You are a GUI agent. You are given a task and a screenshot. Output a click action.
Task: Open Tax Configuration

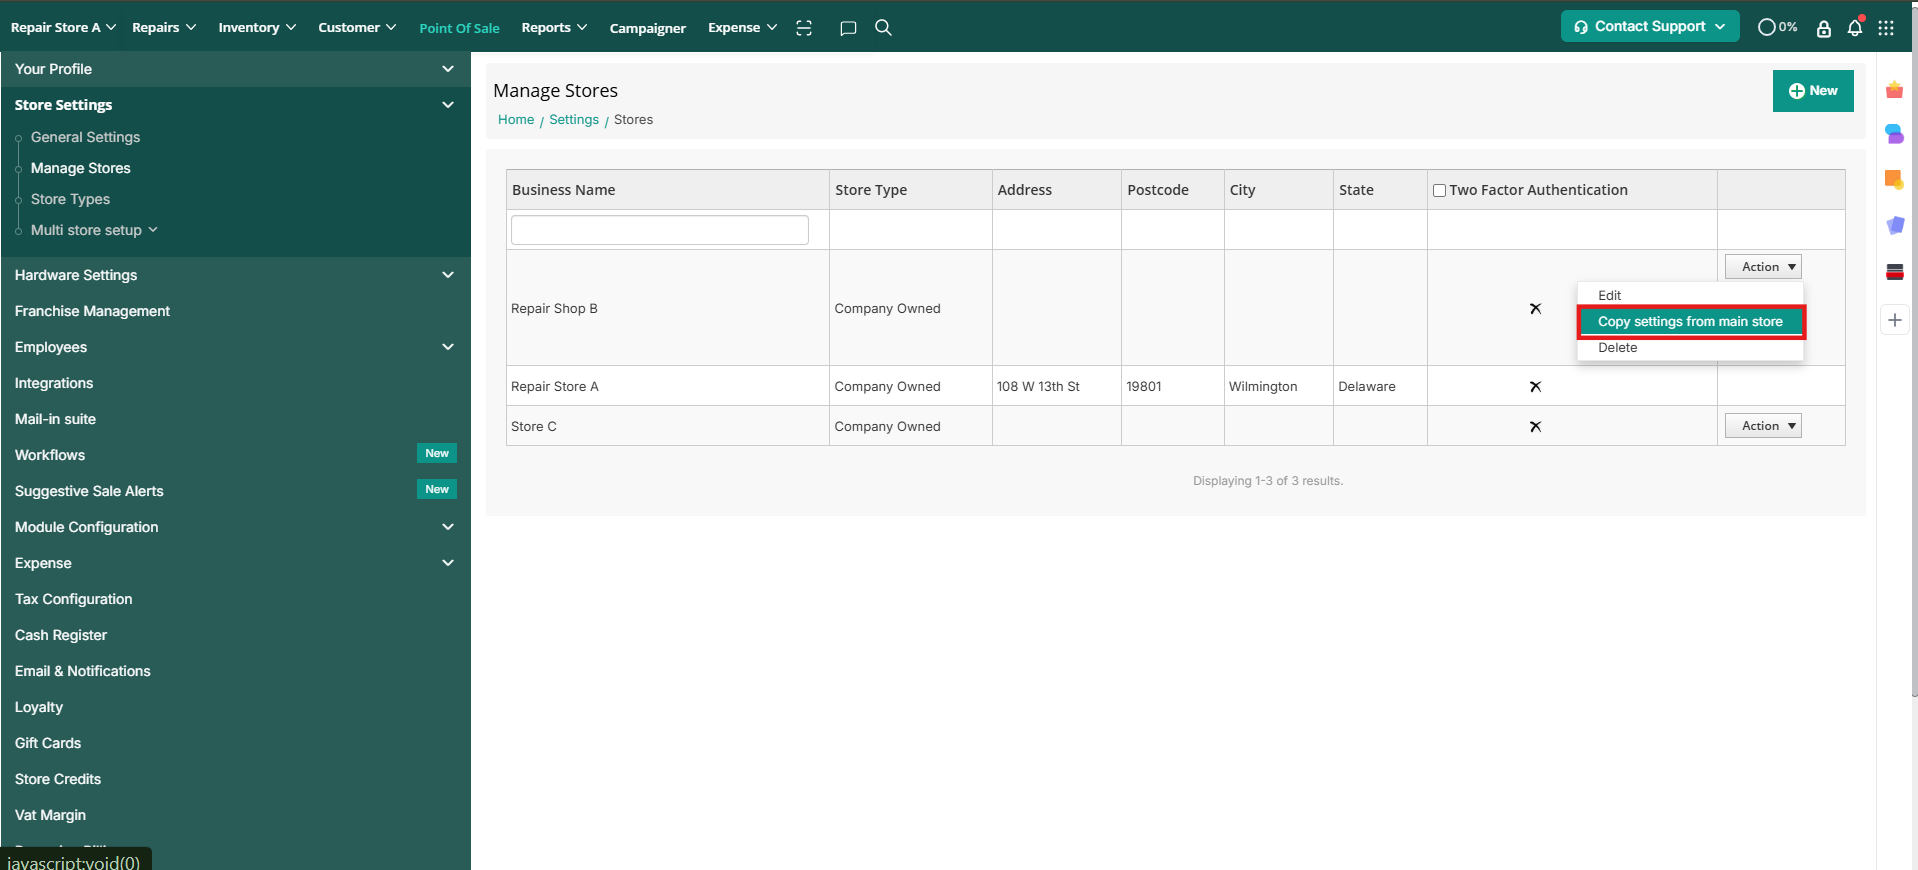pyautogui.click(x=73, y=599)
